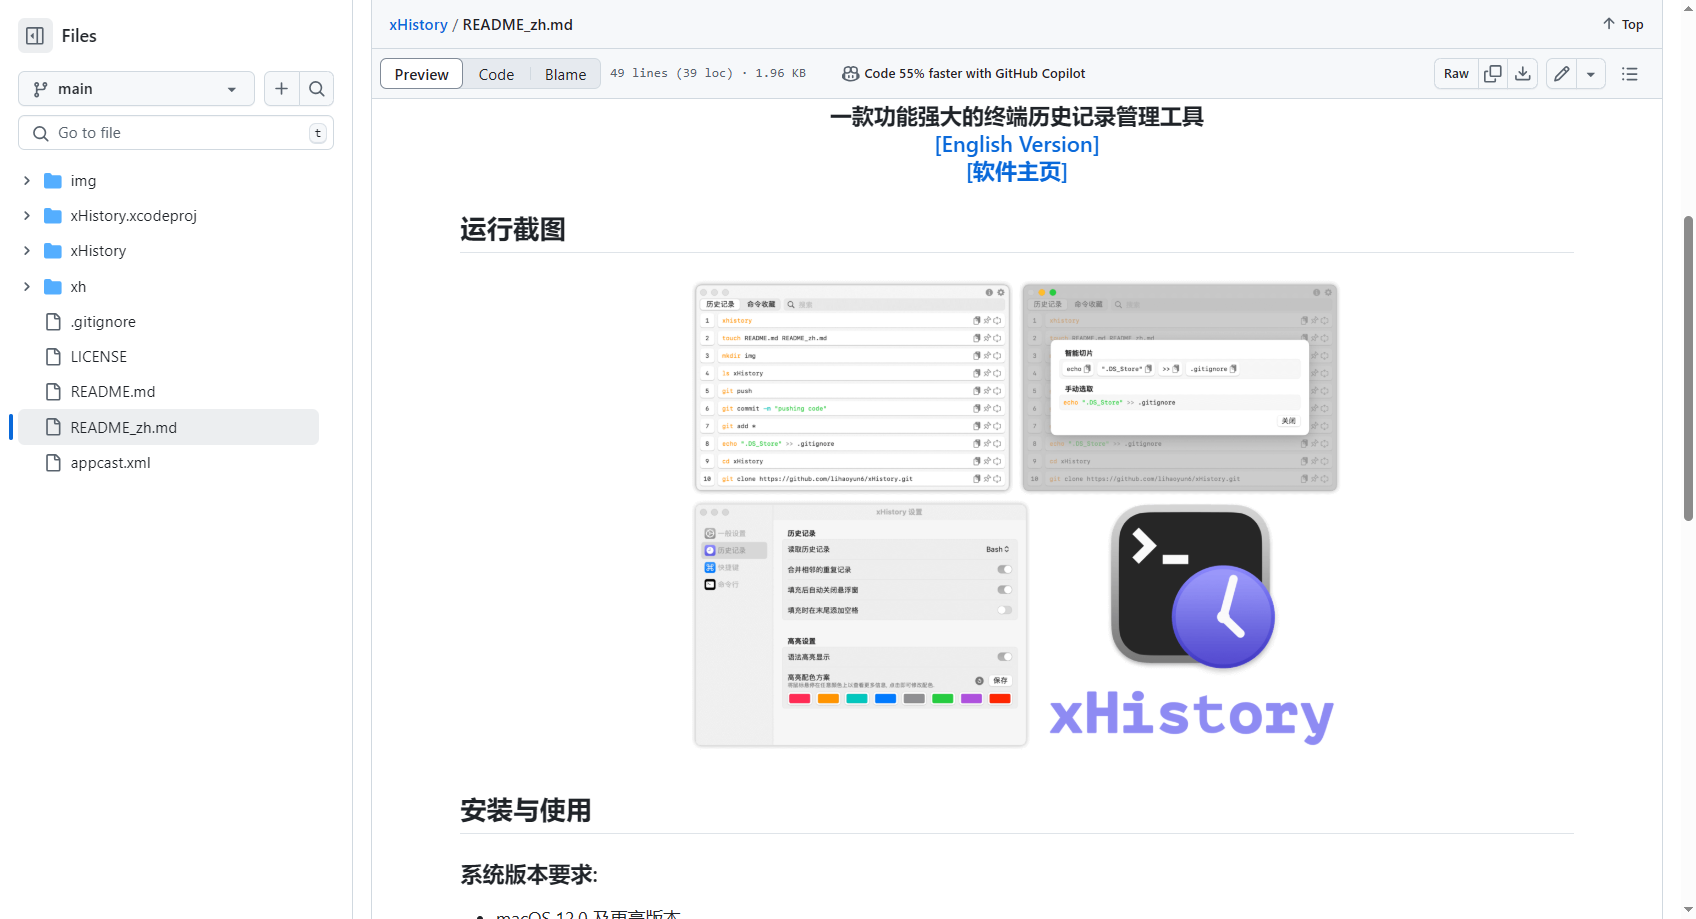Expand the xHistory.xcodeproj folder chevron

click(27, 216)
